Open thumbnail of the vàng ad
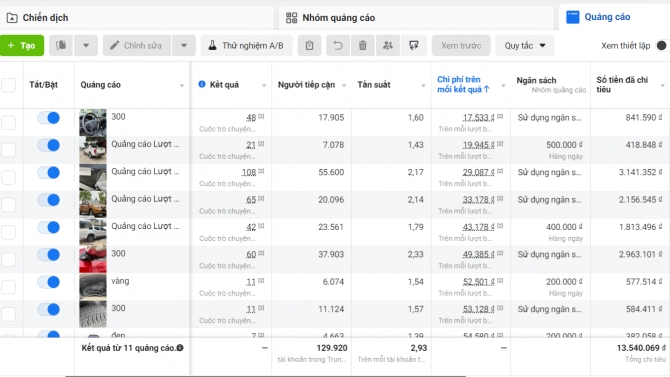This screenshot has height=377, width=670. pyautogui.click(x=93, y=286)
